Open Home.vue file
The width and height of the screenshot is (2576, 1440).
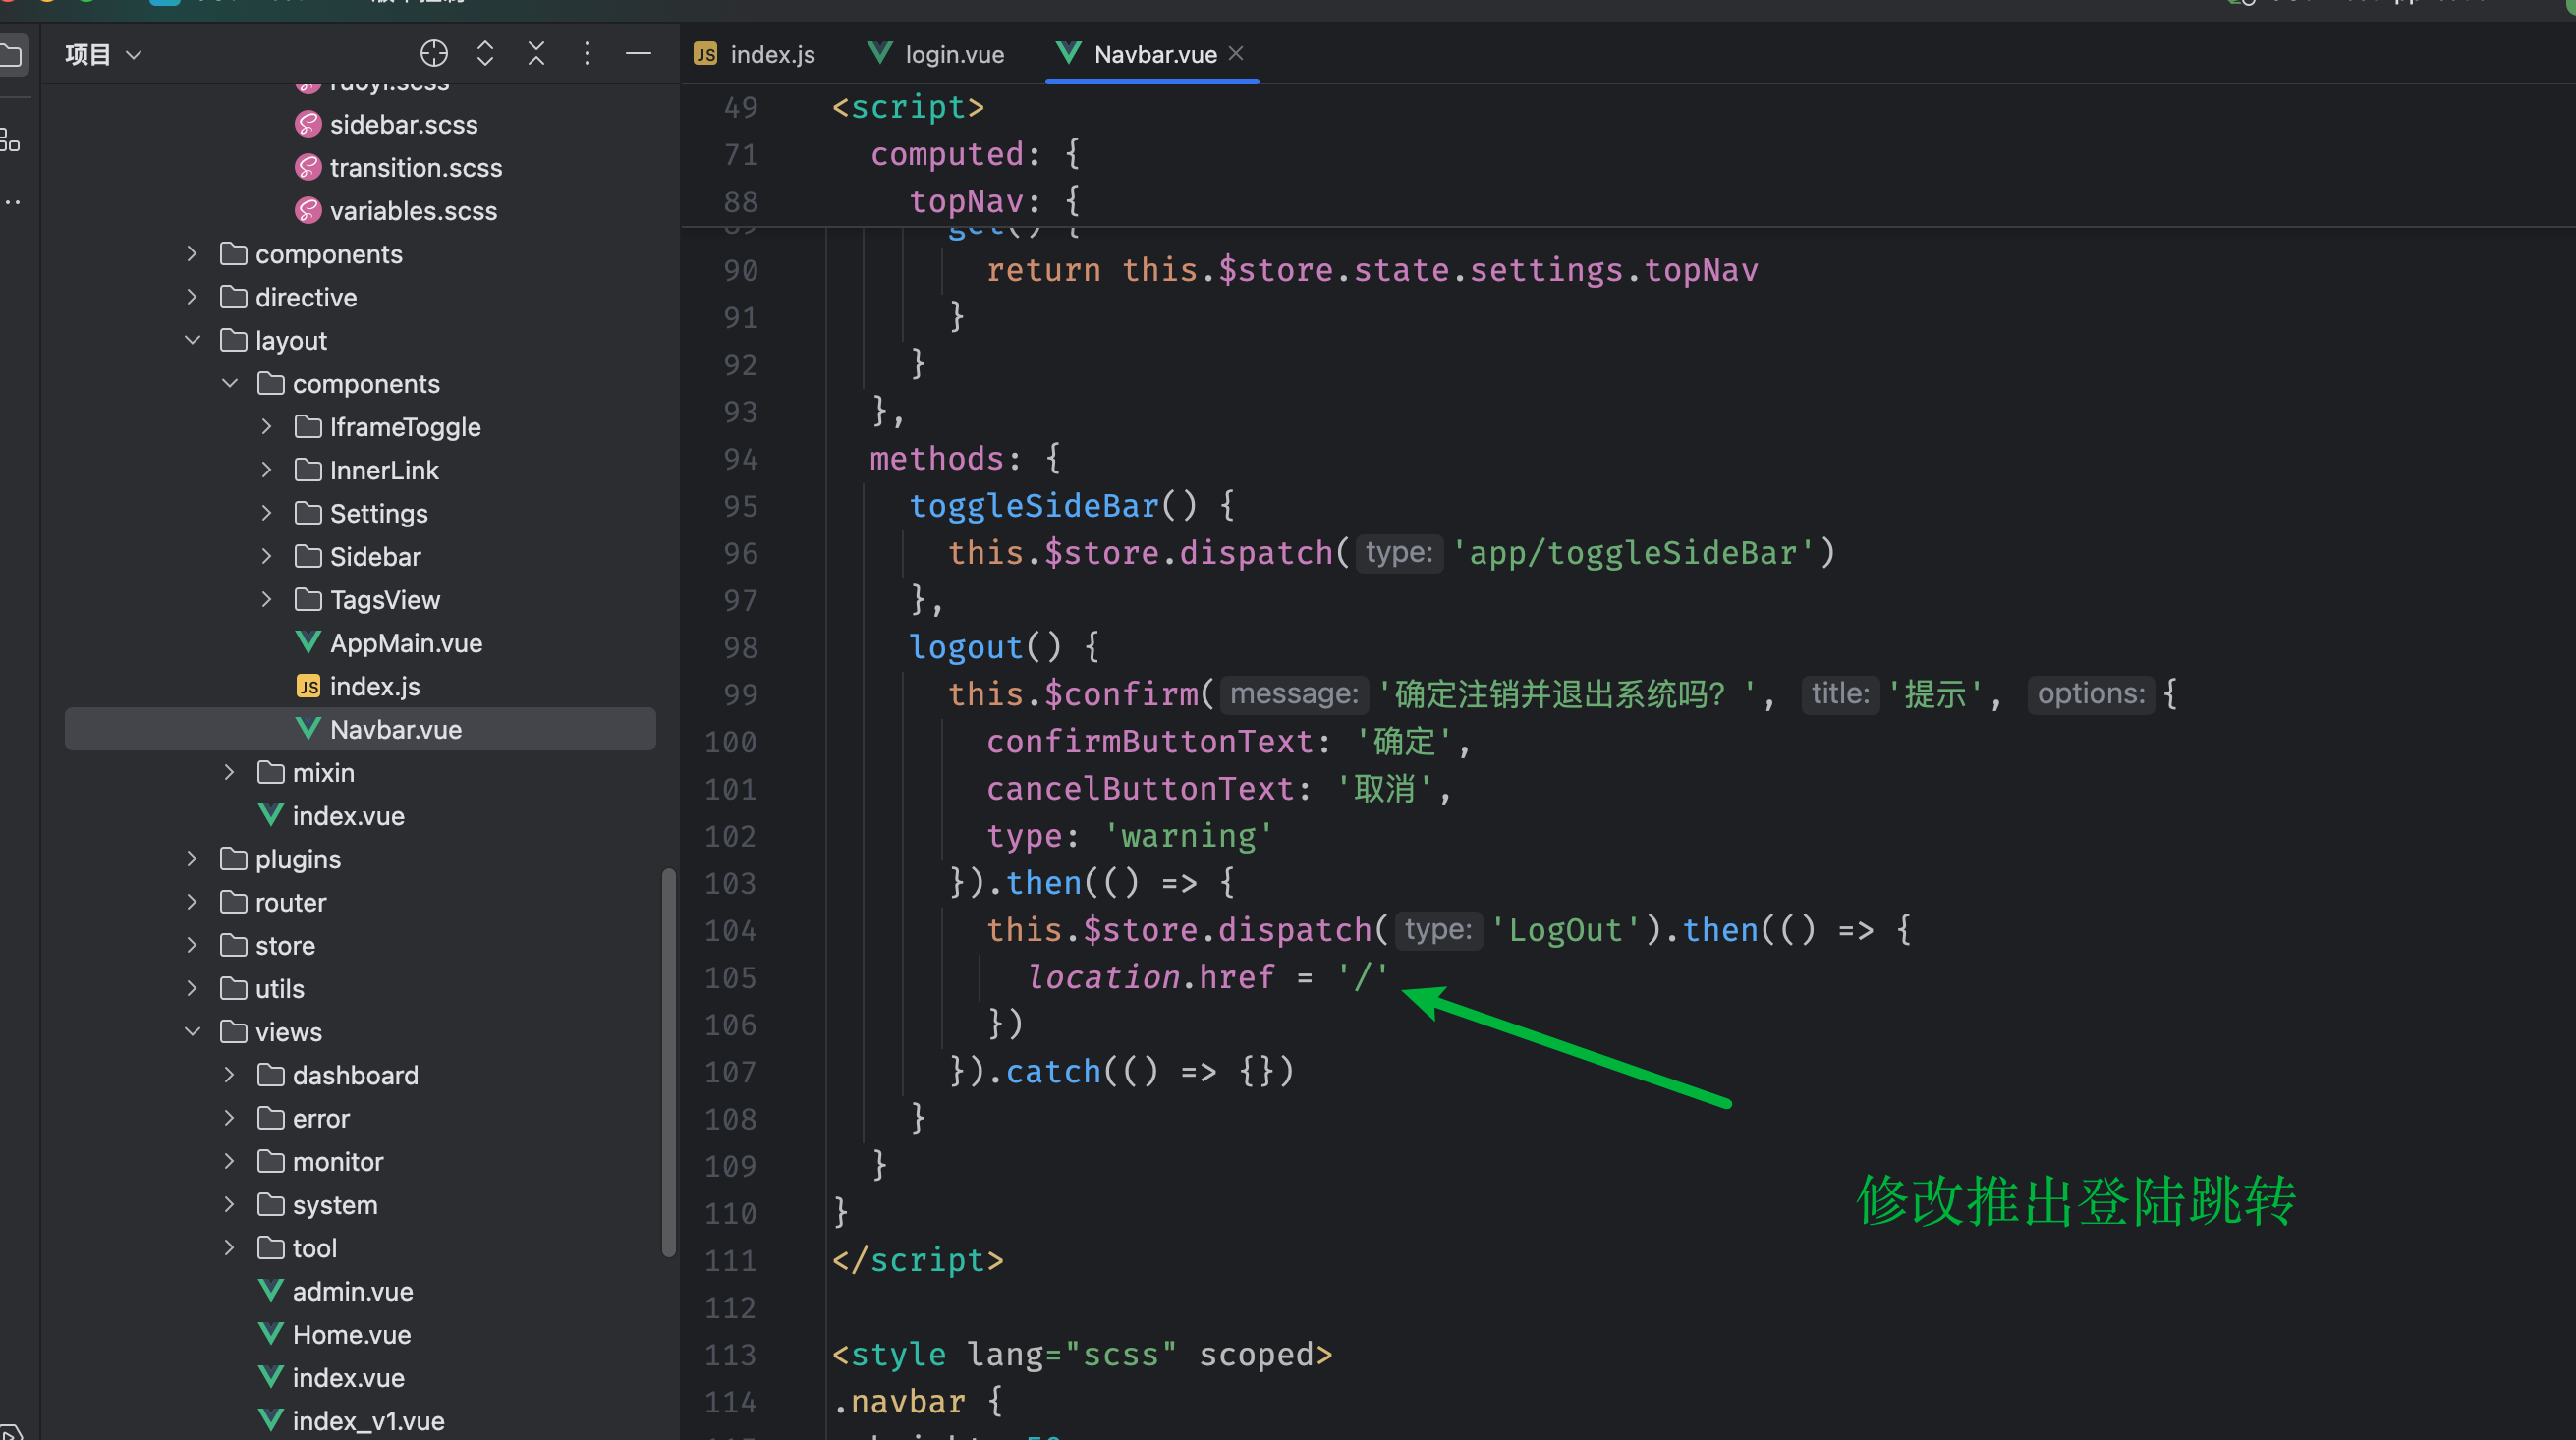click(351, 1334)
